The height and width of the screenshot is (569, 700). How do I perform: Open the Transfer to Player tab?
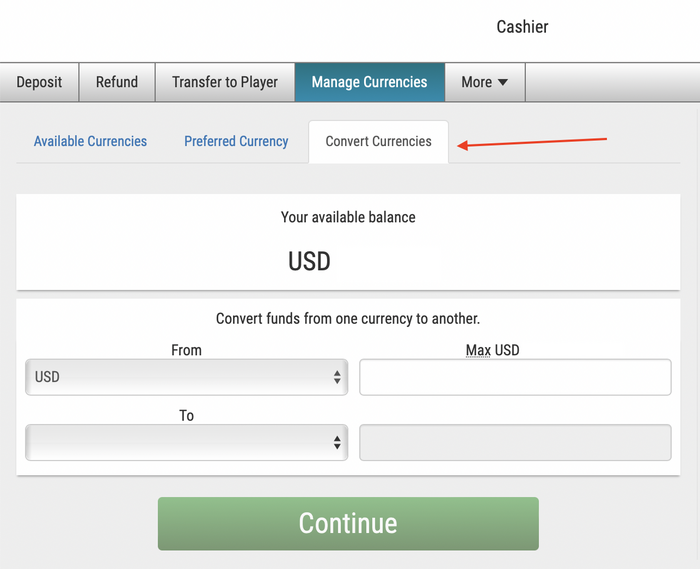(x=225, y=82)
